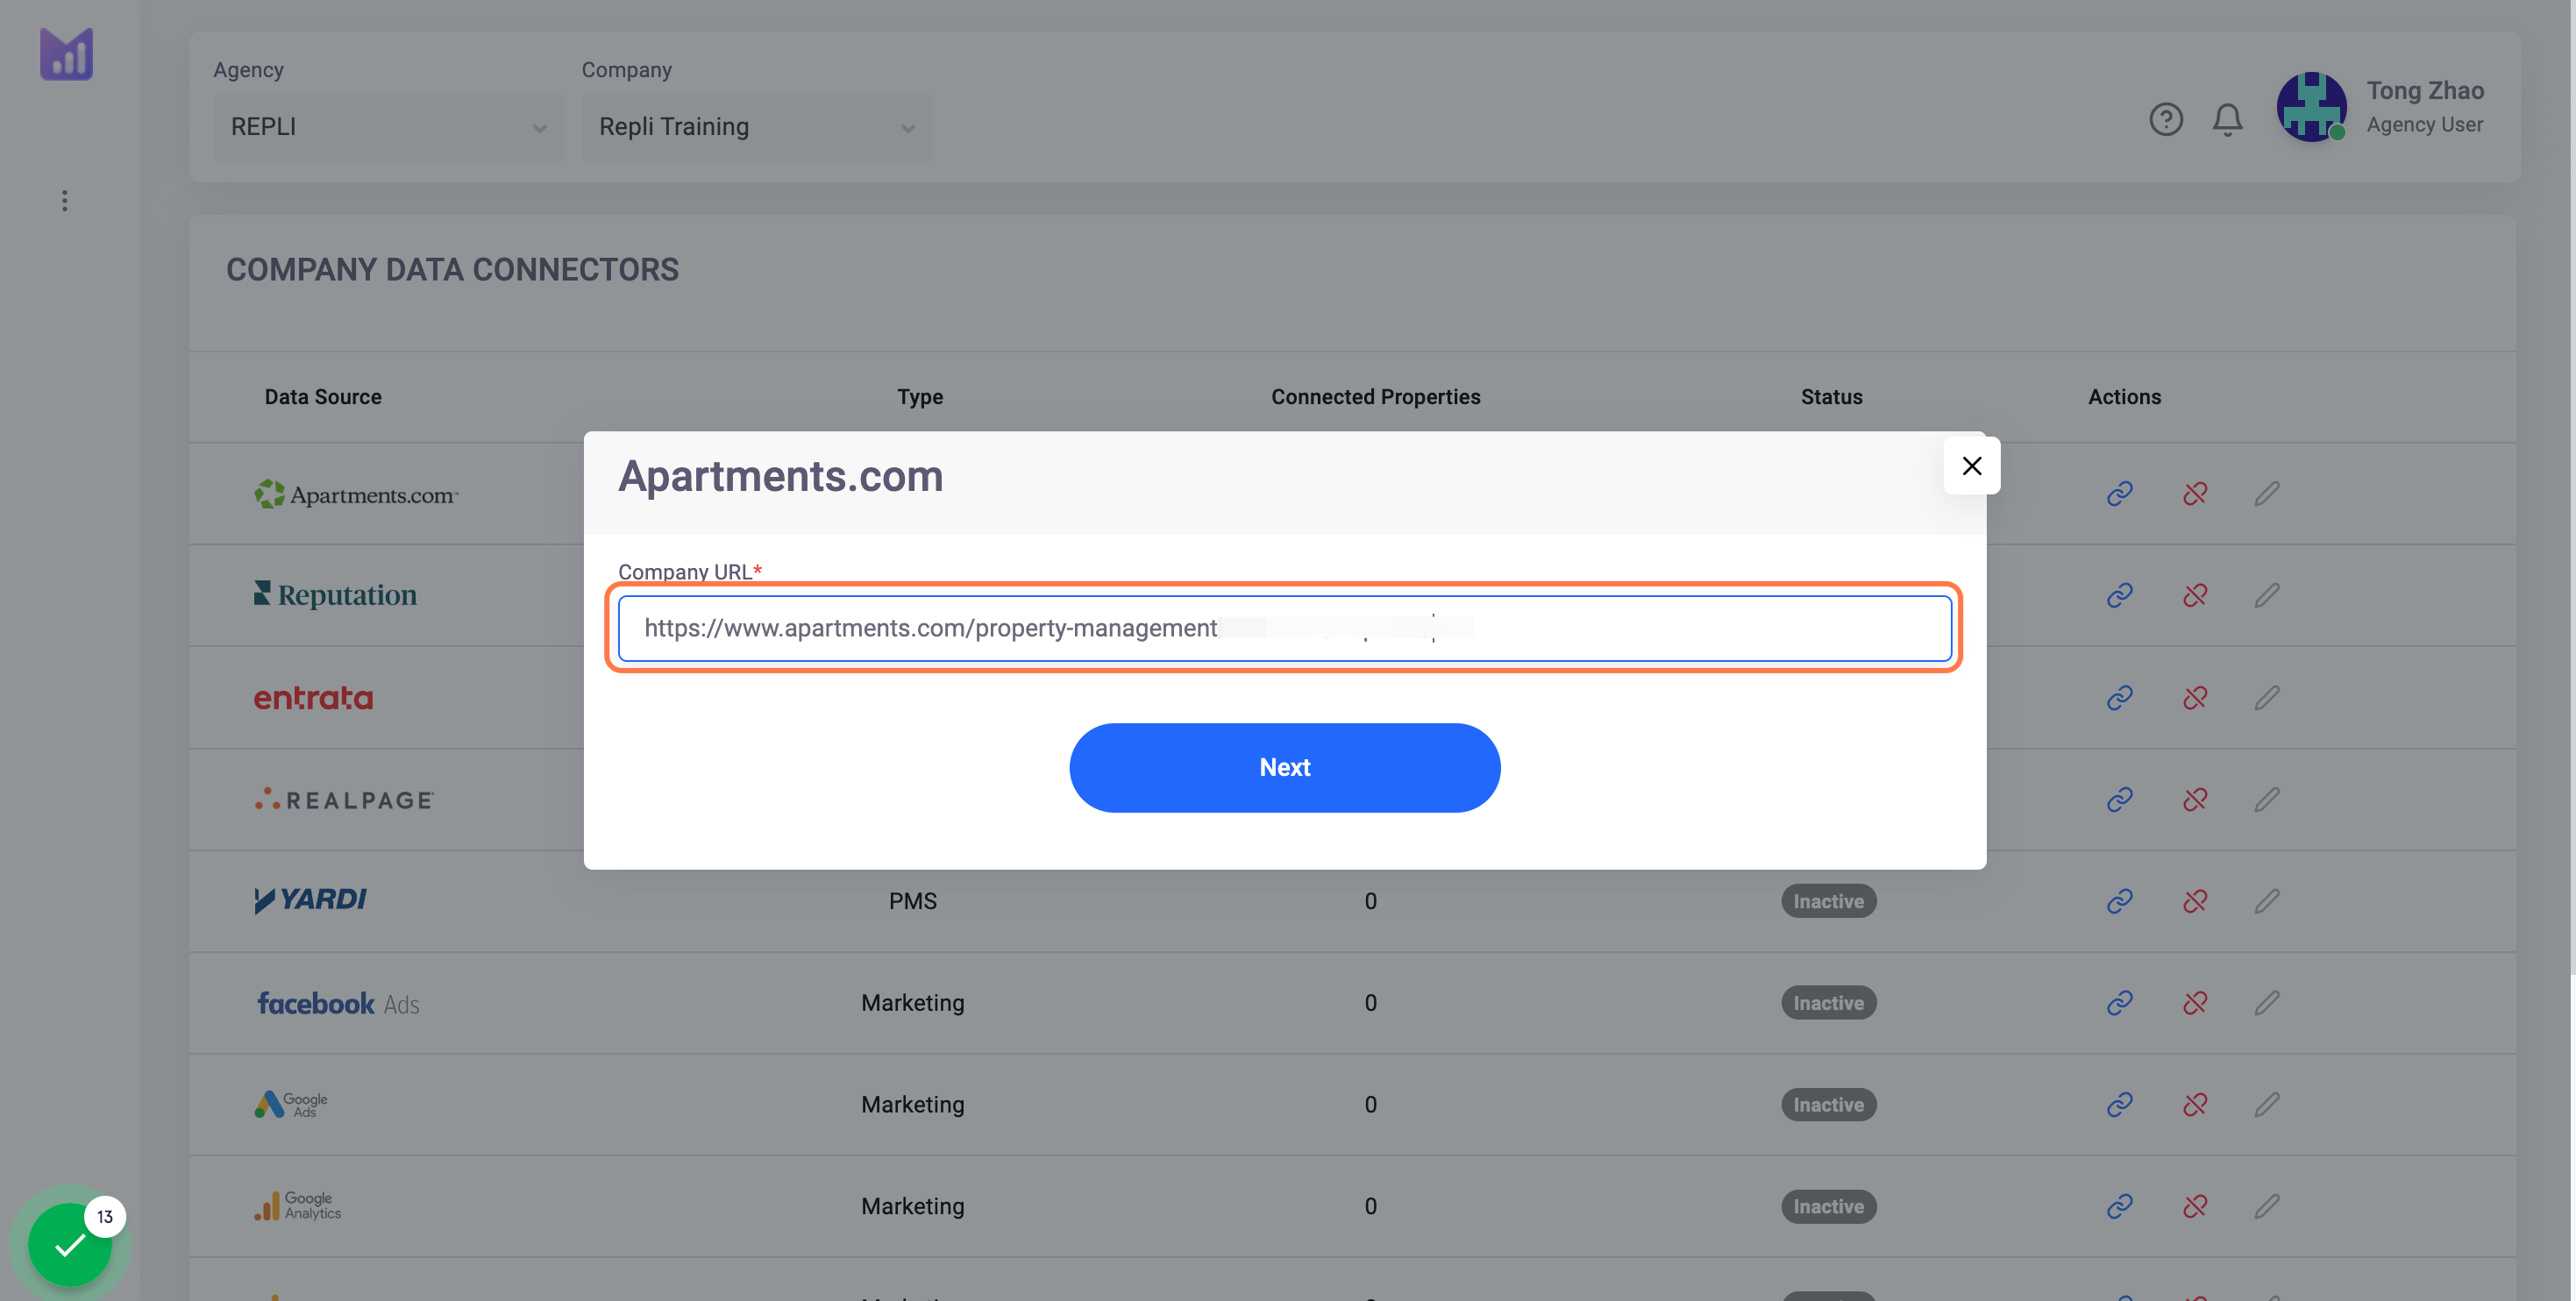Image resolution: width=2576 pixels, height=1301 pixels.
Task: Click the COMPANY DATA CONNECTORS heading
Action: 452,270
